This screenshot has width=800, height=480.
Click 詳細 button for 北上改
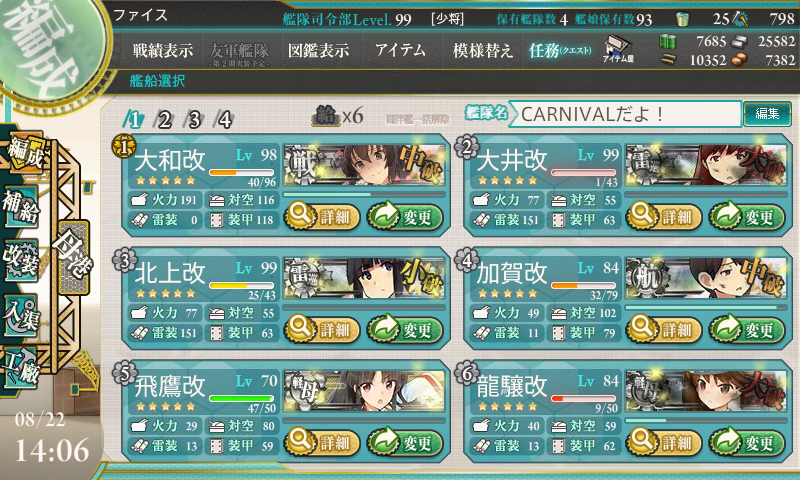(x=322, y=330)
